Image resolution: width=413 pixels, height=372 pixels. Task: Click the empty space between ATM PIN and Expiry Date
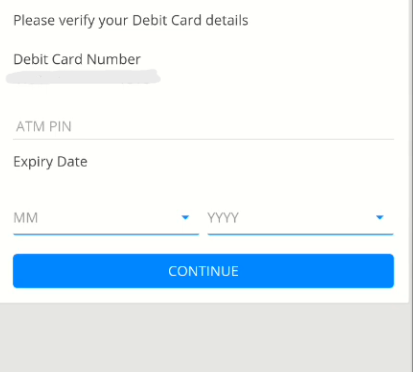click(203, 147)
